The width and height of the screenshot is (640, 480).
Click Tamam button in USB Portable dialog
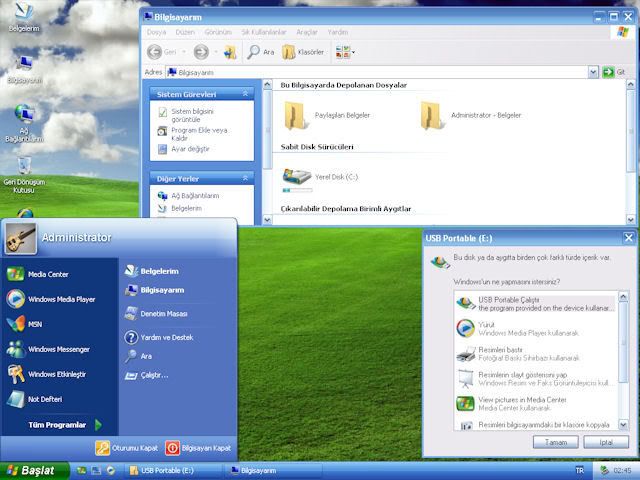(x=556, y=442)
